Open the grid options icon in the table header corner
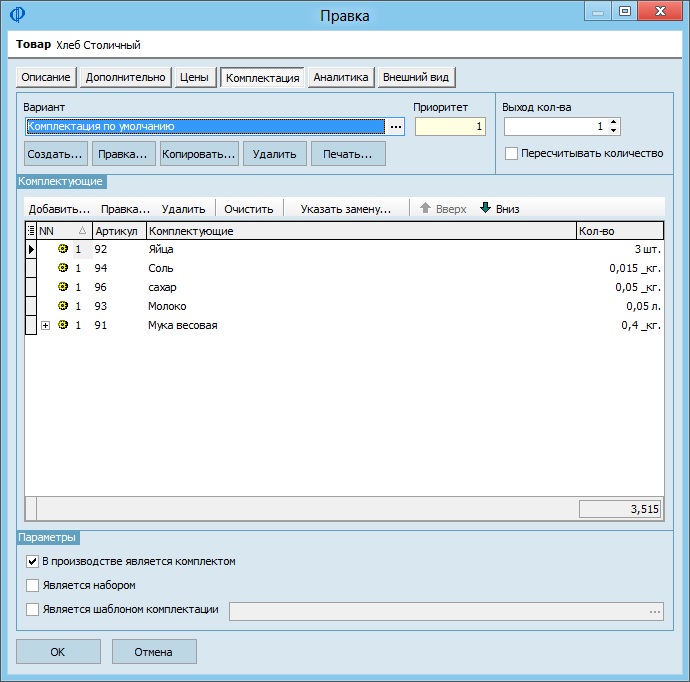 [31, 231]
